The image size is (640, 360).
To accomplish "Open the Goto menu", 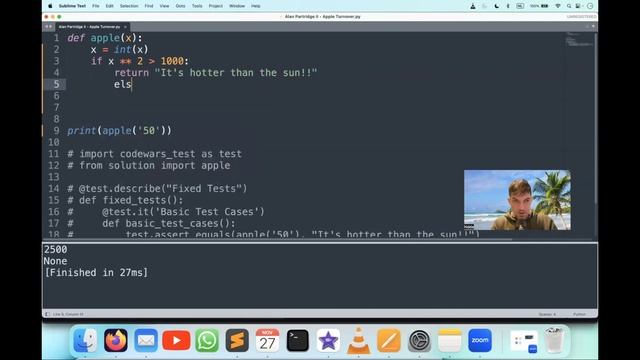I will (x=180, y=6).
